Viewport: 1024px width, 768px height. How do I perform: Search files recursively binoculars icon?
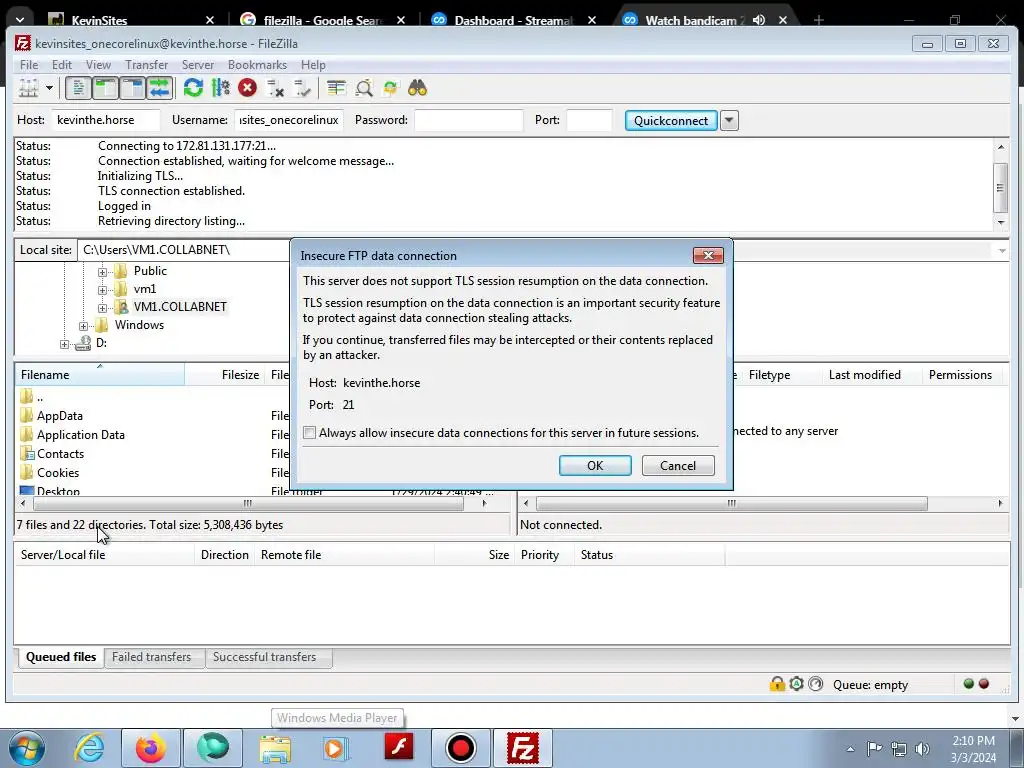[417, 88]
